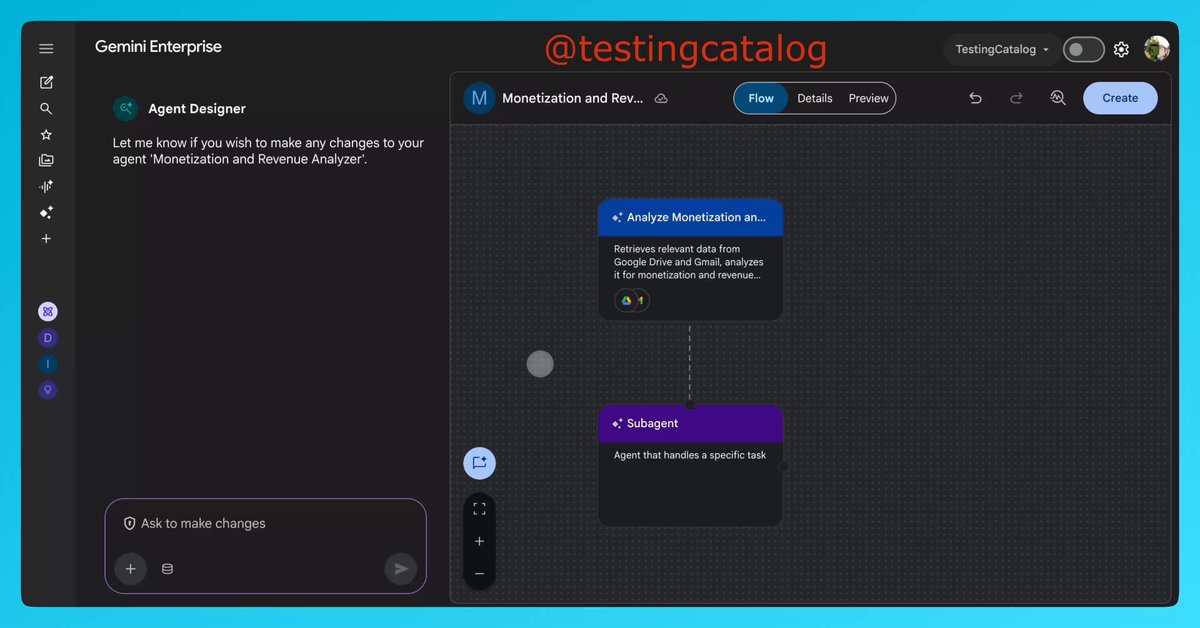Switch to the Preview tab
The image size is (1200, 628).
869,98
